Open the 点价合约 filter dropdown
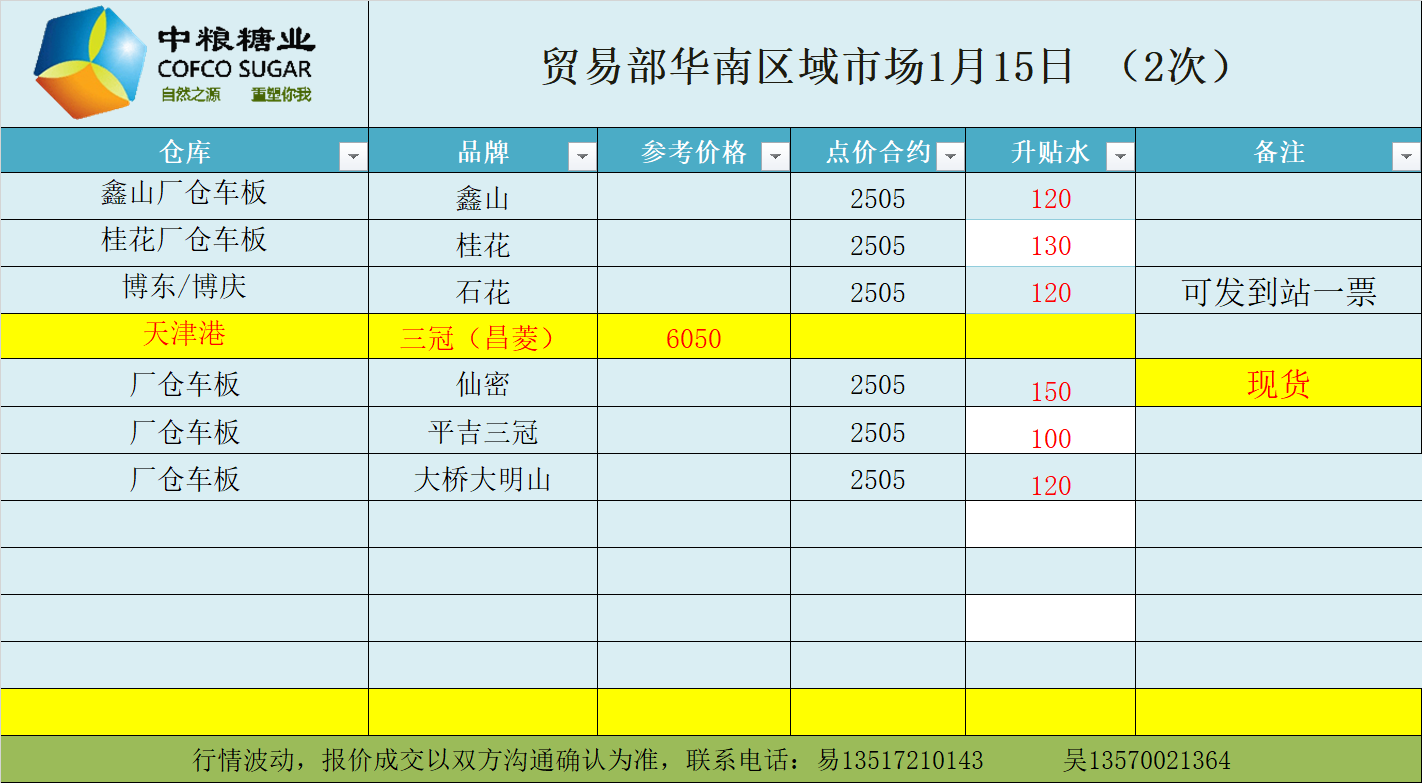 950,156
